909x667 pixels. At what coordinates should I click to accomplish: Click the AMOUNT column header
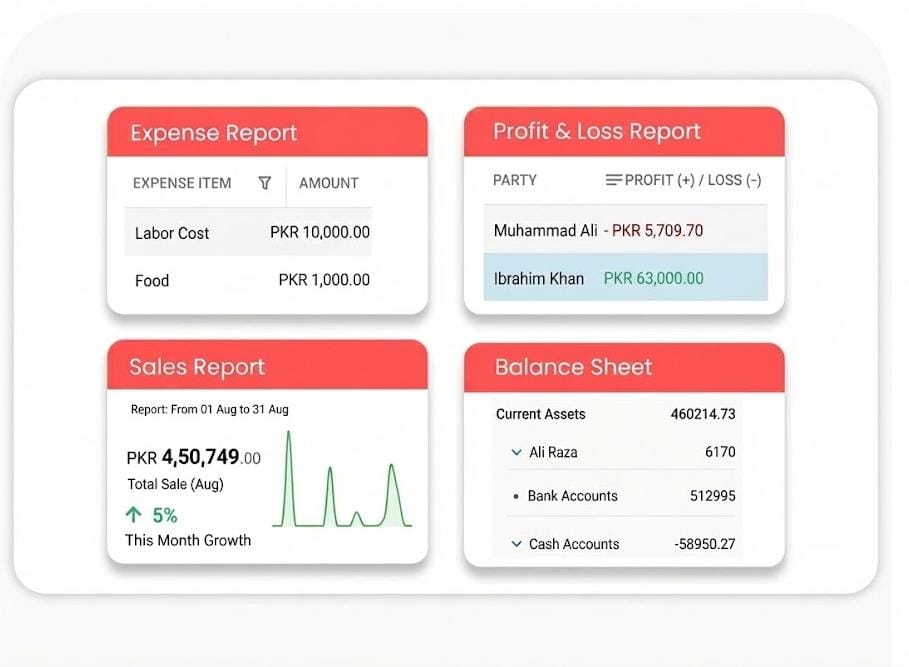[328, 183]
